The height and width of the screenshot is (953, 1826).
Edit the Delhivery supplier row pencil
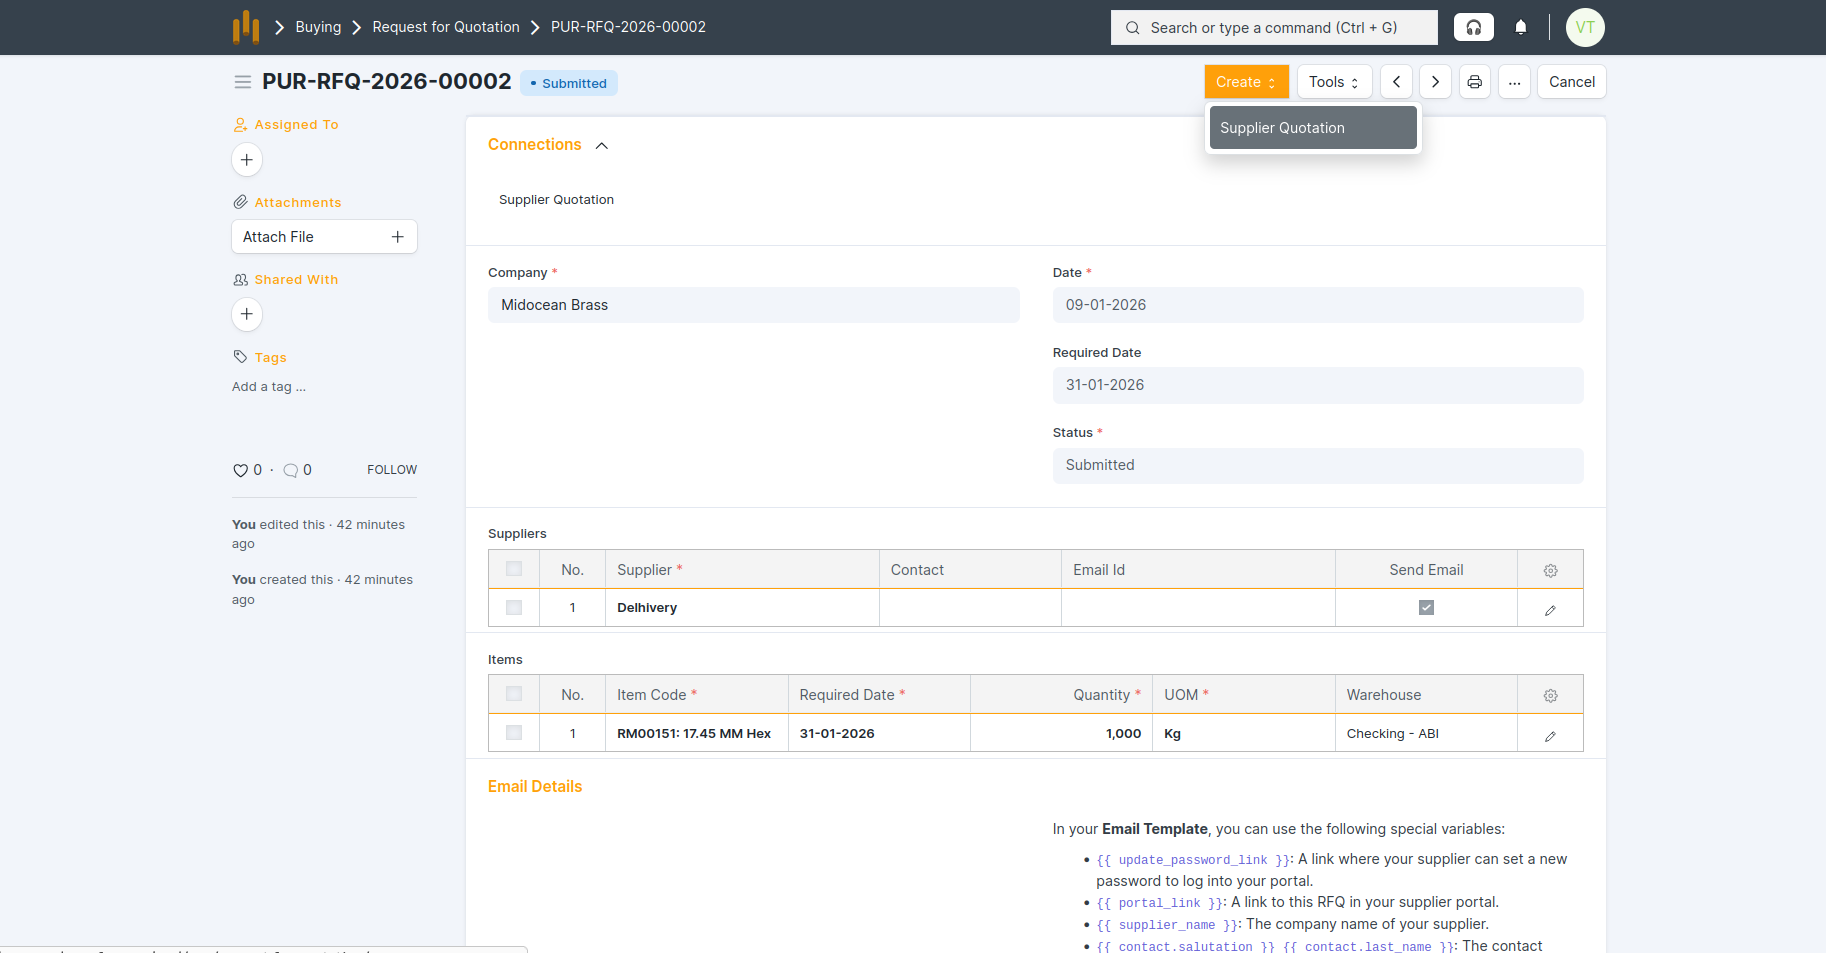[1549, 609]
